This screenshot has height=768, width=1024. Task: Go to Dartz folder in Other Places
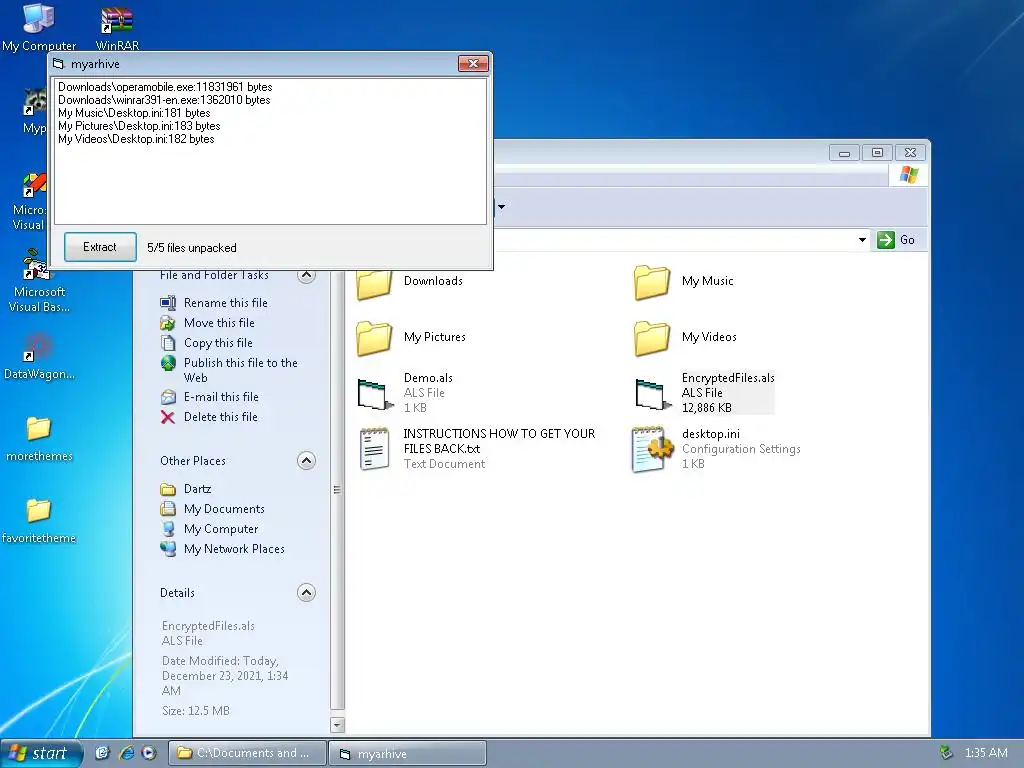pos(197,488)
